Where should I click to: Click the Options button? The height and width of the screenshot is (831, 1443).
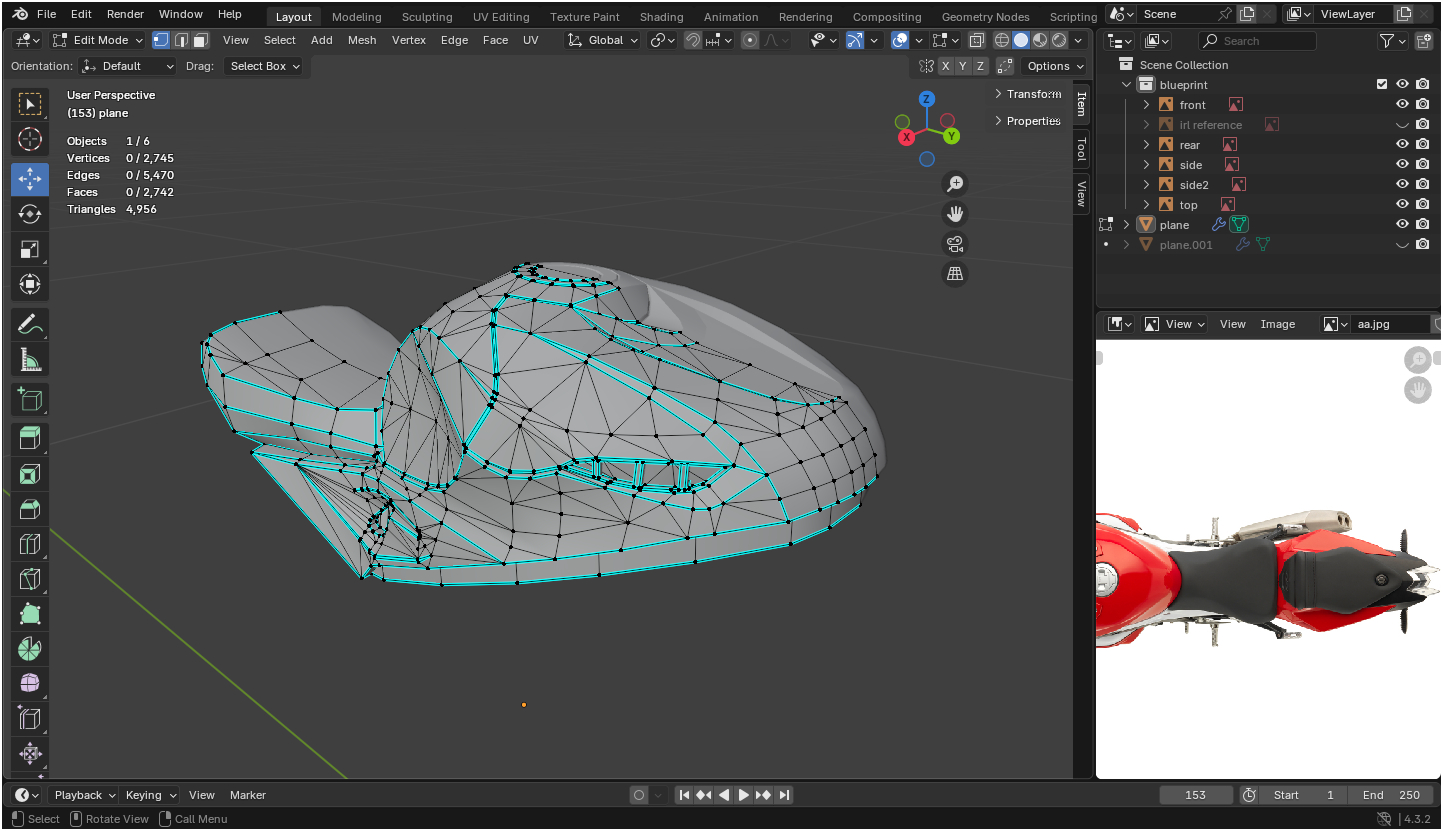[1055, 66]
